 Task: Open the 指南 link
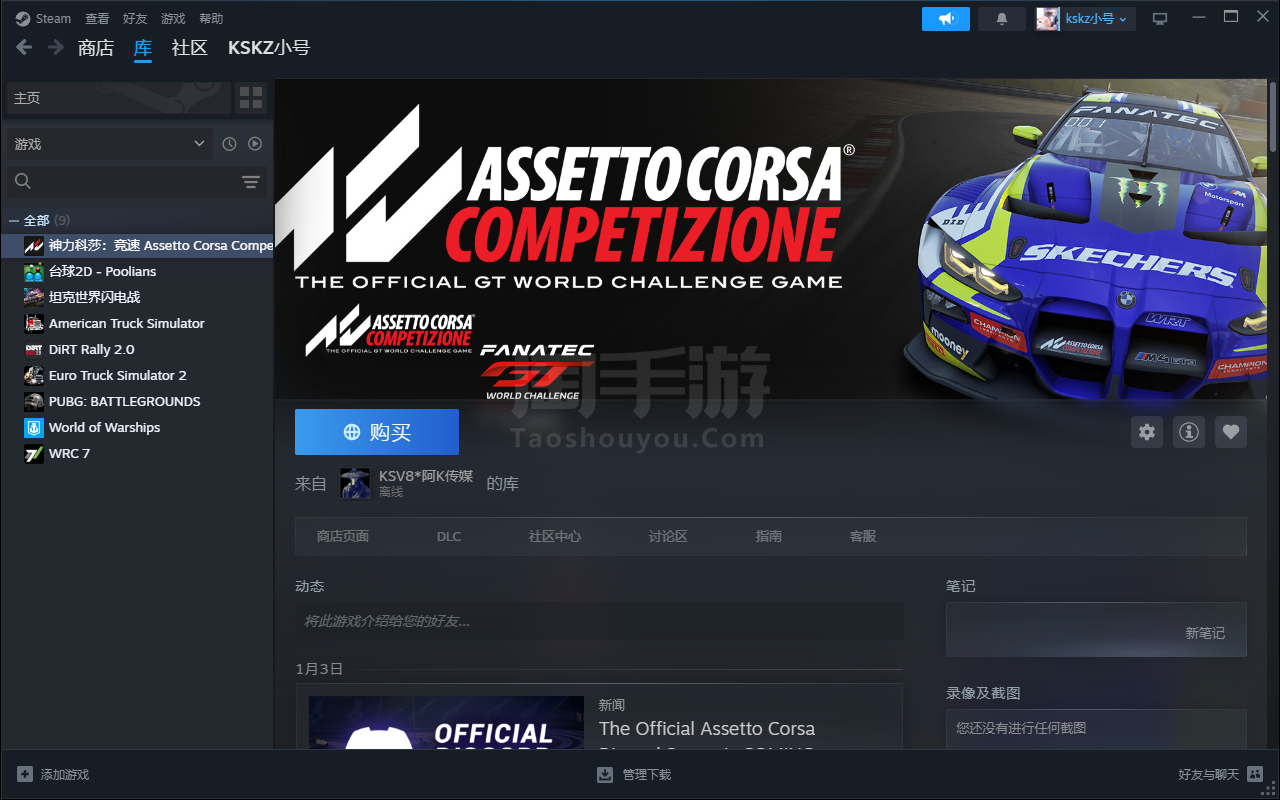click(769, 536)
